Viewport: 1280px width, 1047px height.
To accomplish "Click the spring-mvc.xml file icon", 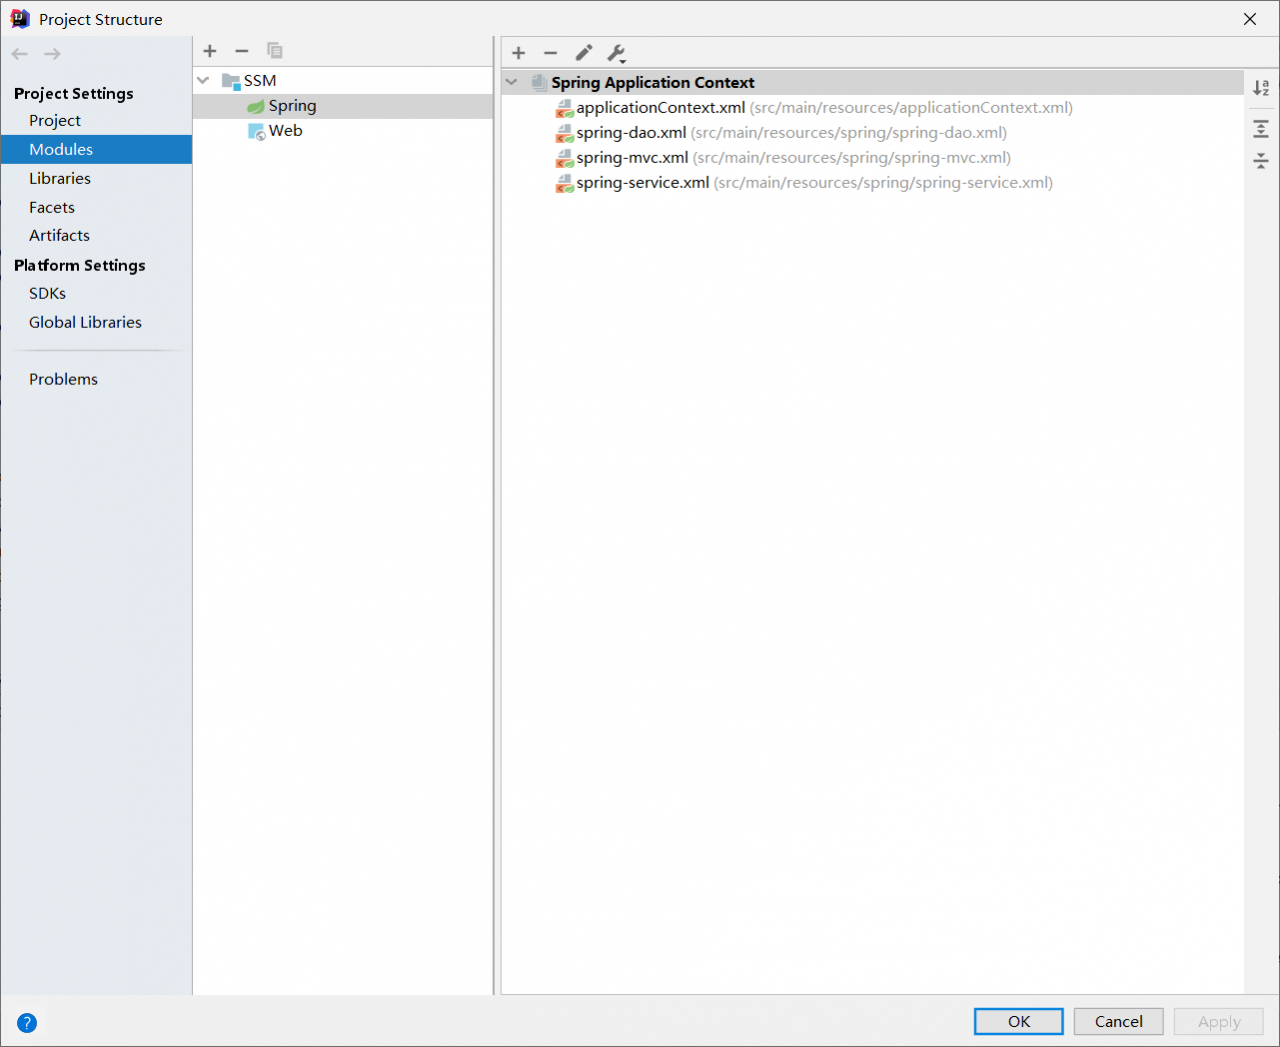I will [x=565, y=158].
